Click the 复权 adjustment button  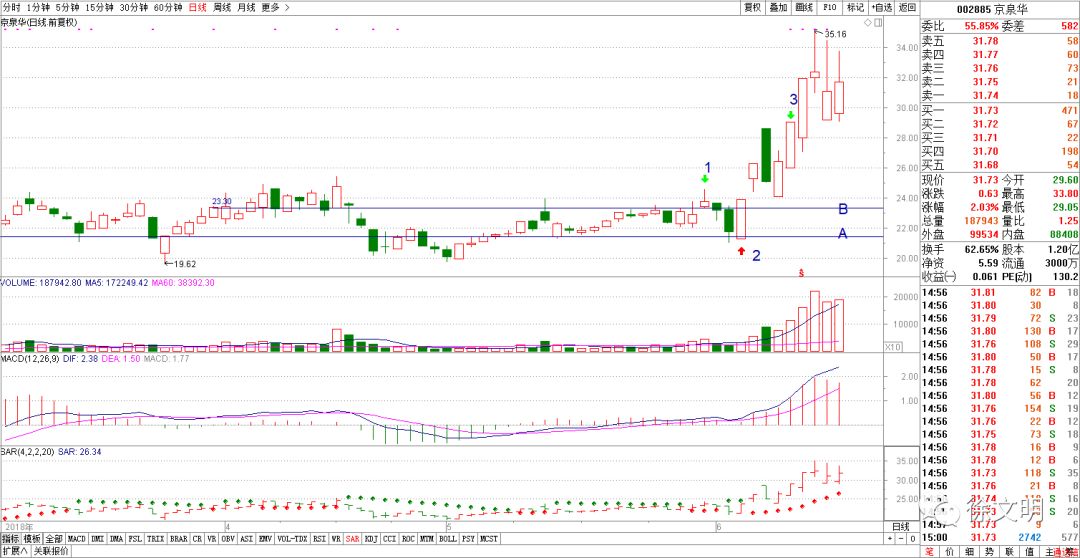752,8
